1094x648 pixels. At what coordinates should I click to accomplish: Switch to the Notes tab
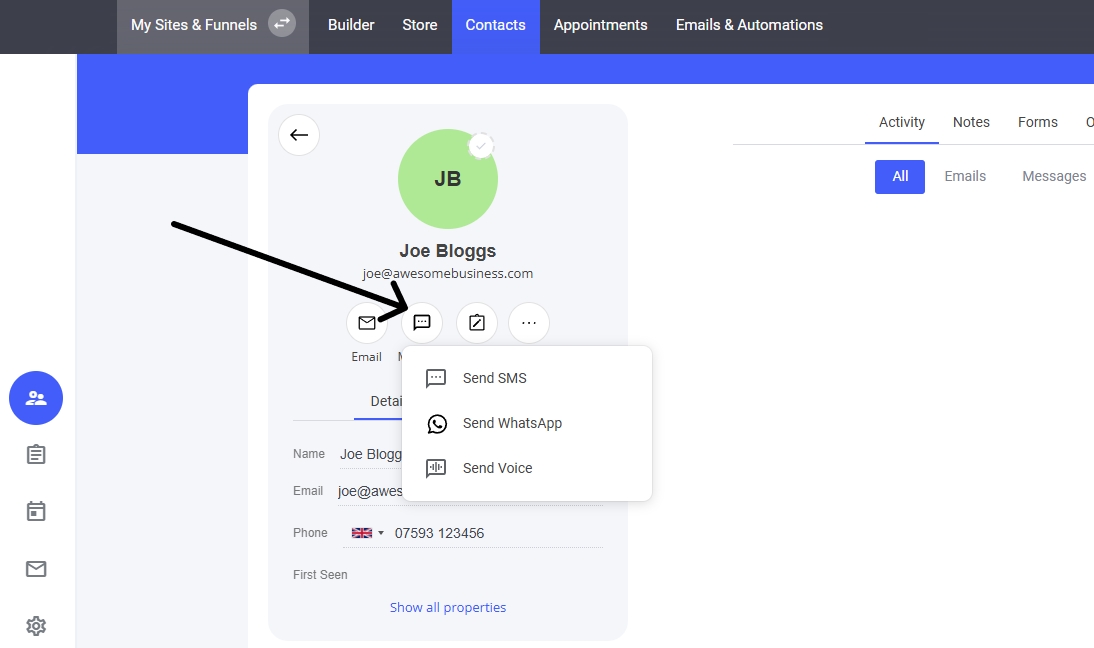point(971,122)
